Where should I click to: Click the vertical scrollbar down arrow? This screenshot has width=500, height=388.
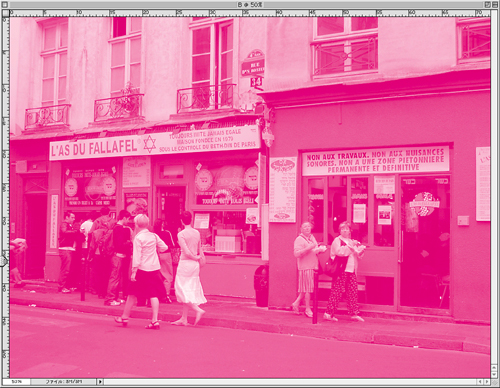pyautogui.click(x=494, y=374)
